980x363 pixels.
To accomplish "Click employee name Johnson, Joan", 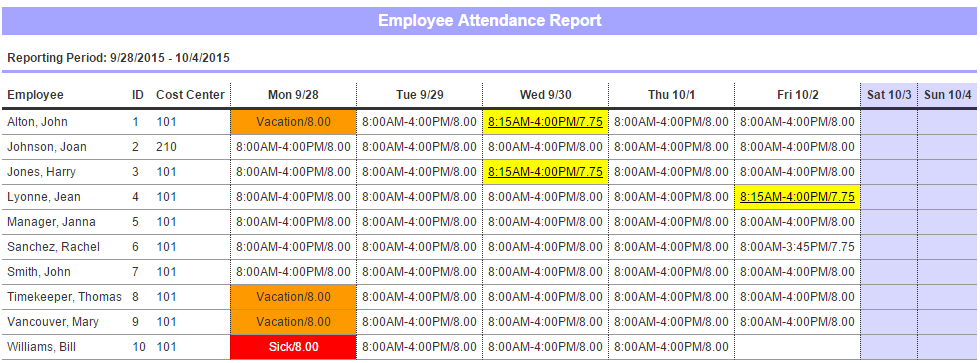I will tap(46, 147).
